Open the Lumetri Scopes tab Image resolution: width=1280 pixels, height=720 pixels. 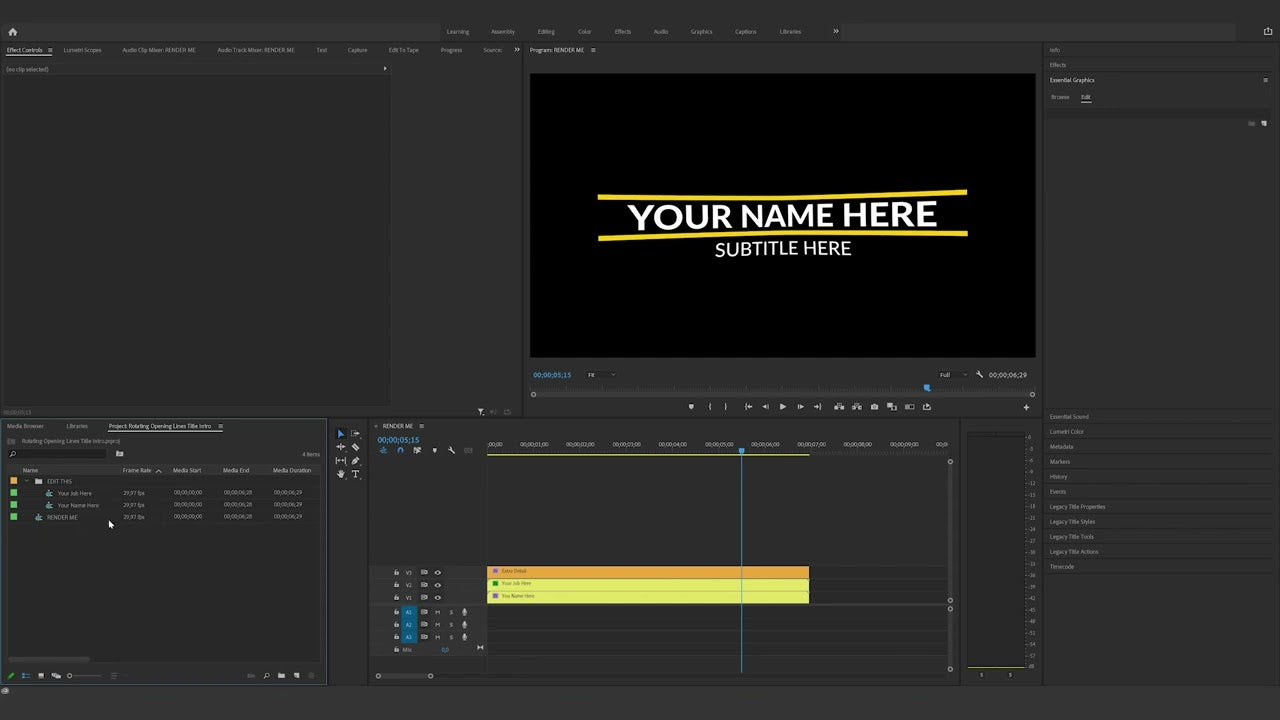82,50
